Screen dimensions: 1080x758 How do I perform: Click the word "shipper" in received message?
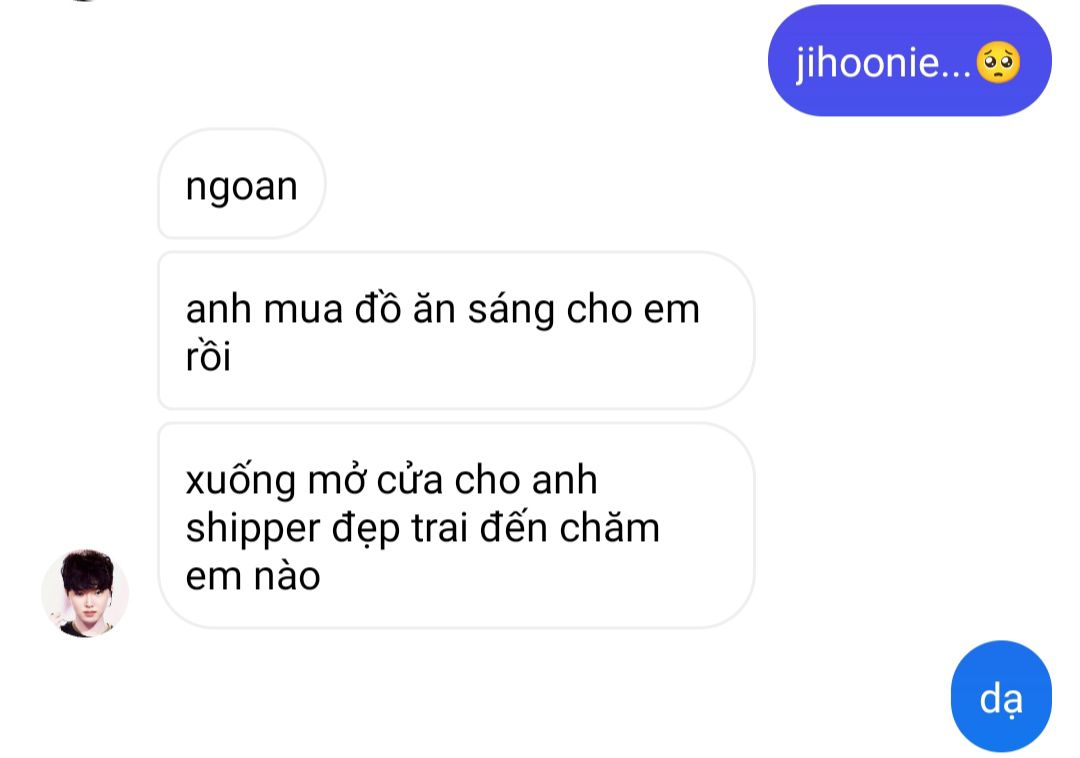click(253, 529)
